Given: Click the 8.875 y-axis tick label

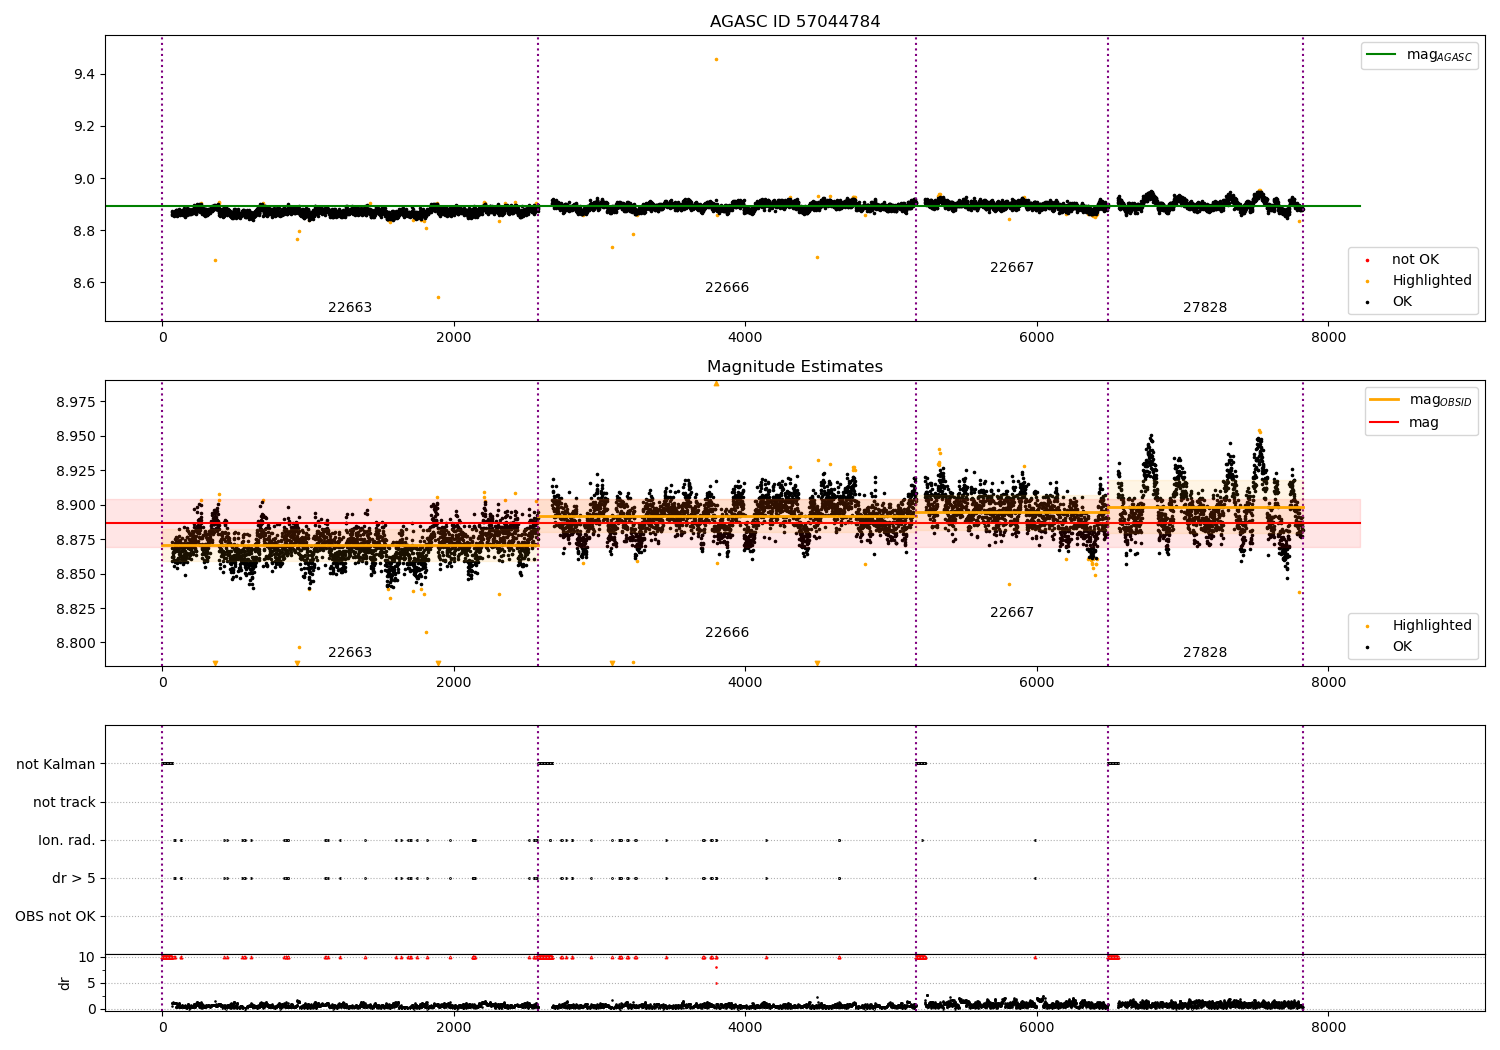Looking at the screenshot, I should coord(76,540).
